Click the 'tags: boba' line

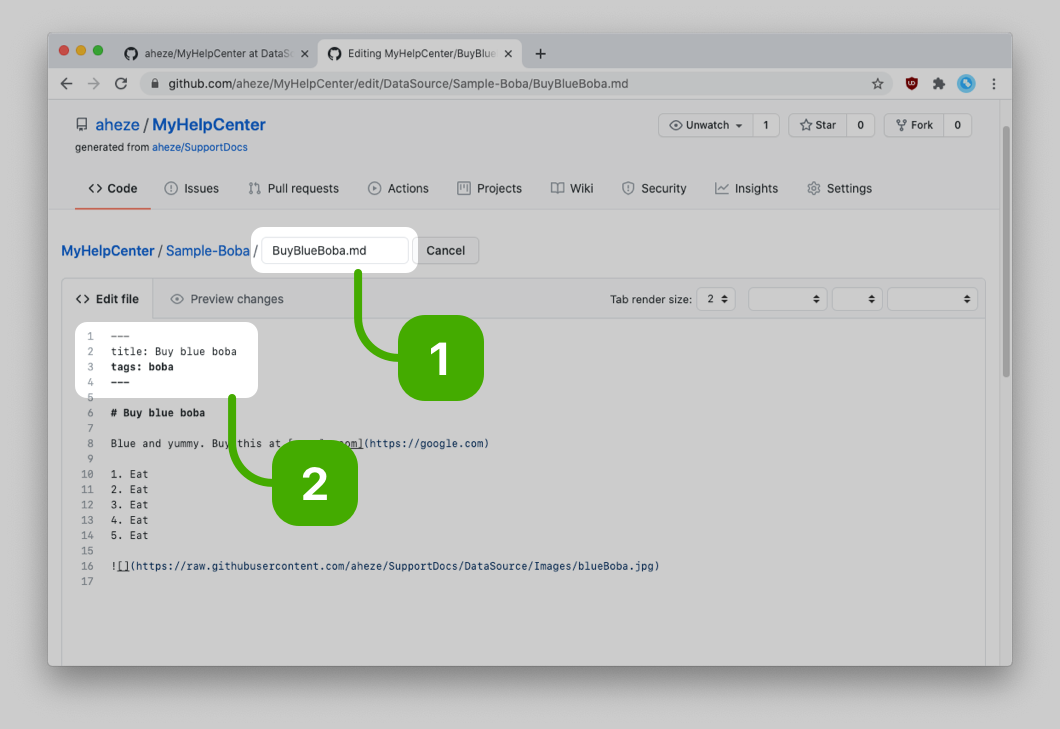tap(142, 367)
